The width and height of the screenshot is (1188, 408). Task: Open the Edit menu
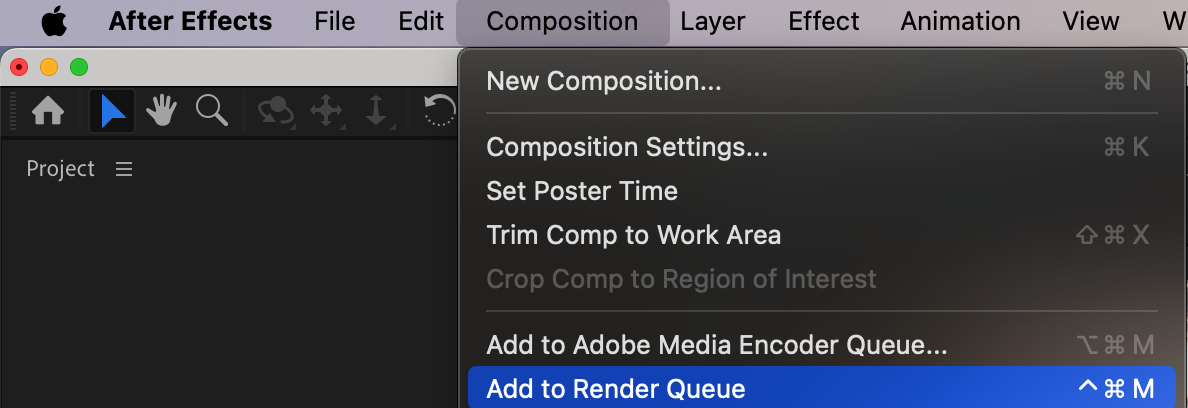pos(420,21)
